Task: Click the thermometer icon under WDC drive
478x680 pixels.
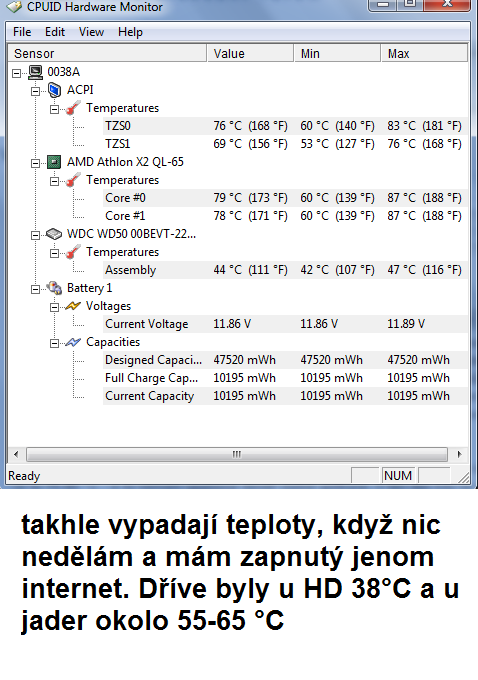Action: 73,252
